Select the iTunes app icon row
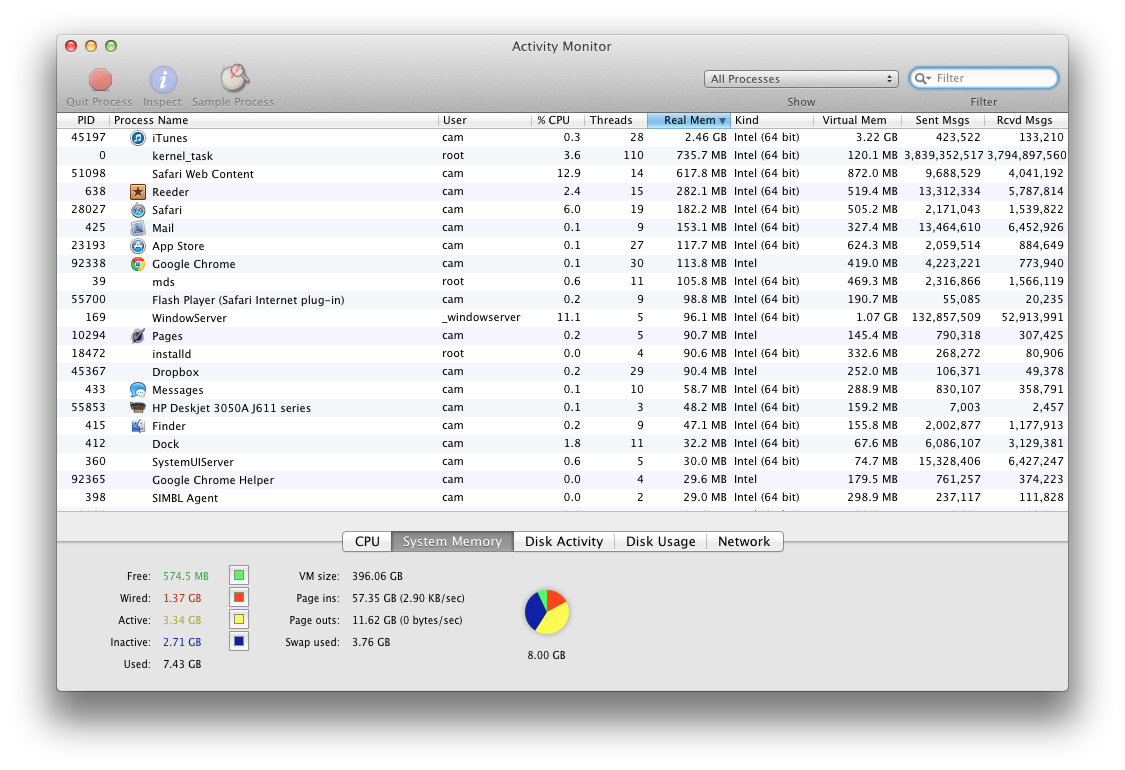Viewport: 1125px width, 770px height. pos(562,138)
